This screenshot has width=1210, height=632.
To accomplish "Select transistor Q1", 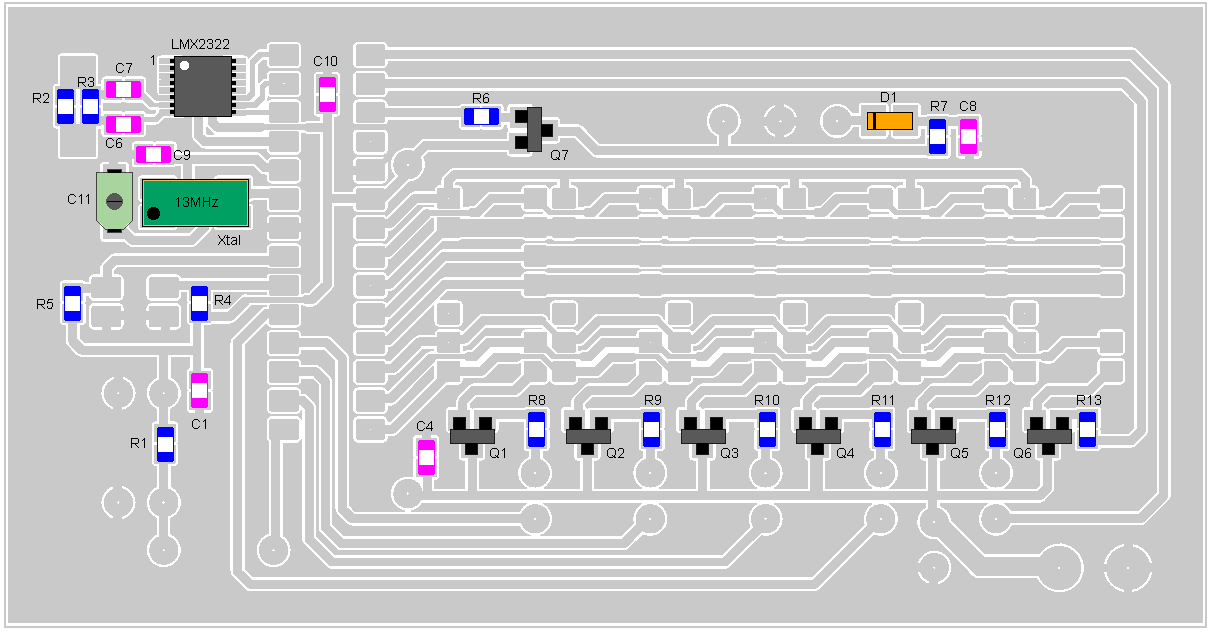I will point(473,436).
